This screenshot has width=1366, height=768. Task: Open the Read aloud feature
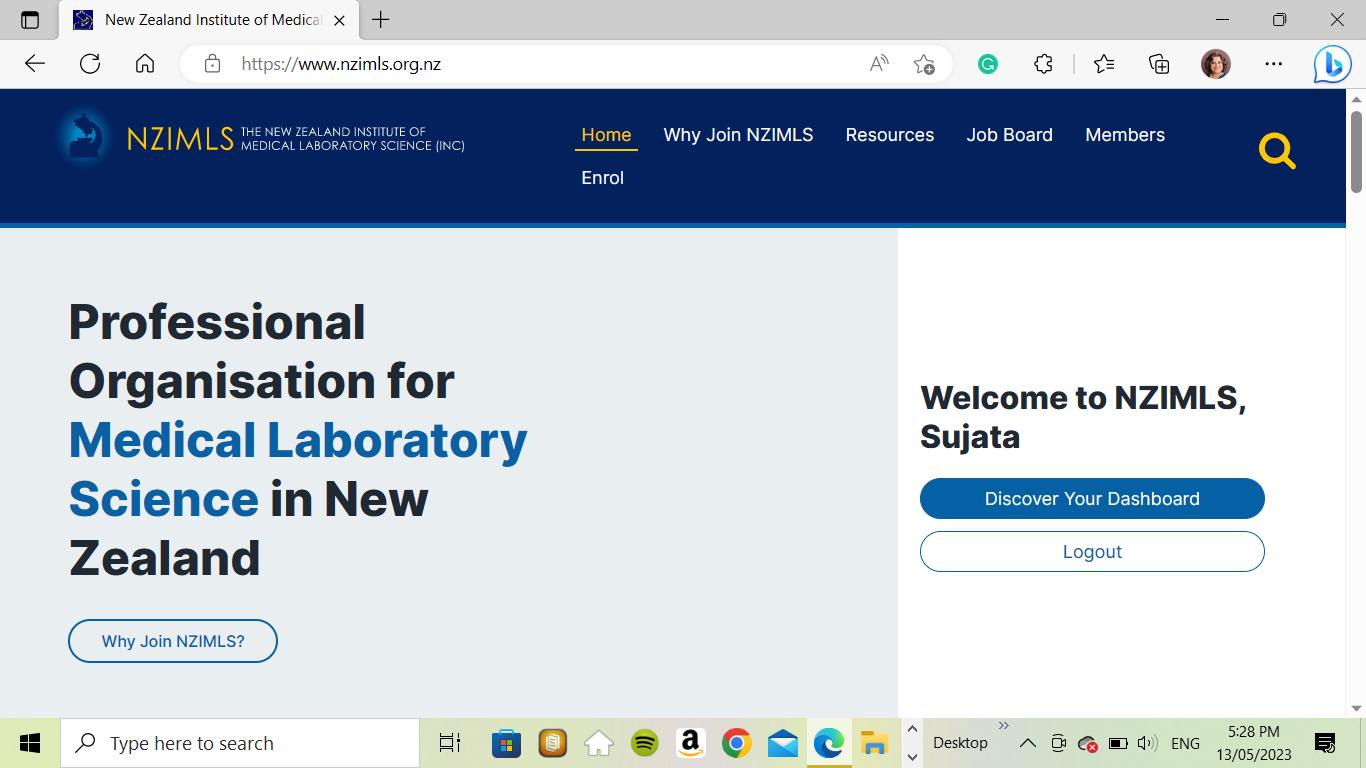pyautogui.click(x=879, y=64)
